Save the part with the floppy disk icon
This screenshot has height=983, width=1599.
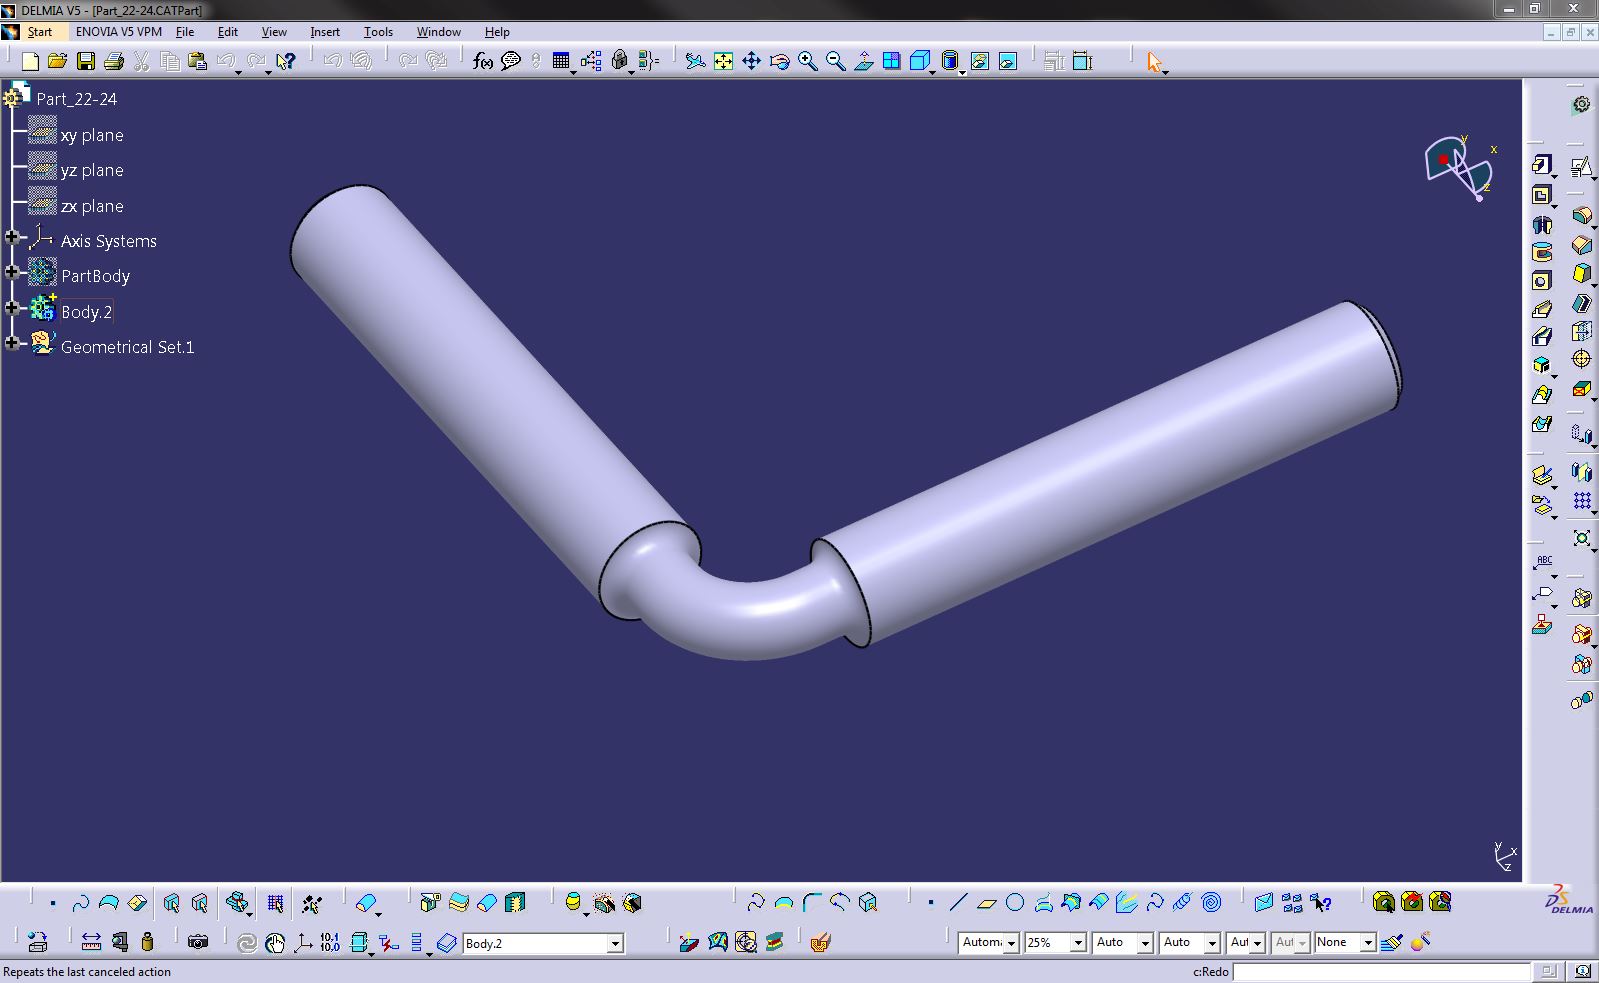(x=86, y=62)
